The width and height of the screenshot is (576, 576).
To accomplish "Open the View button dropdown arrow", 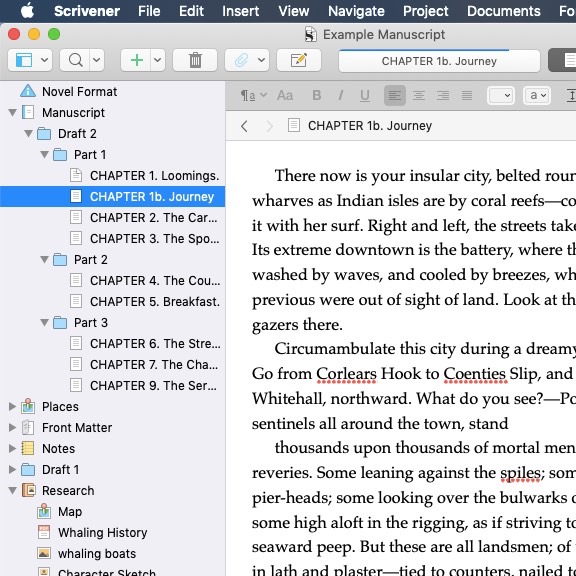I will [x=44, y=60].
